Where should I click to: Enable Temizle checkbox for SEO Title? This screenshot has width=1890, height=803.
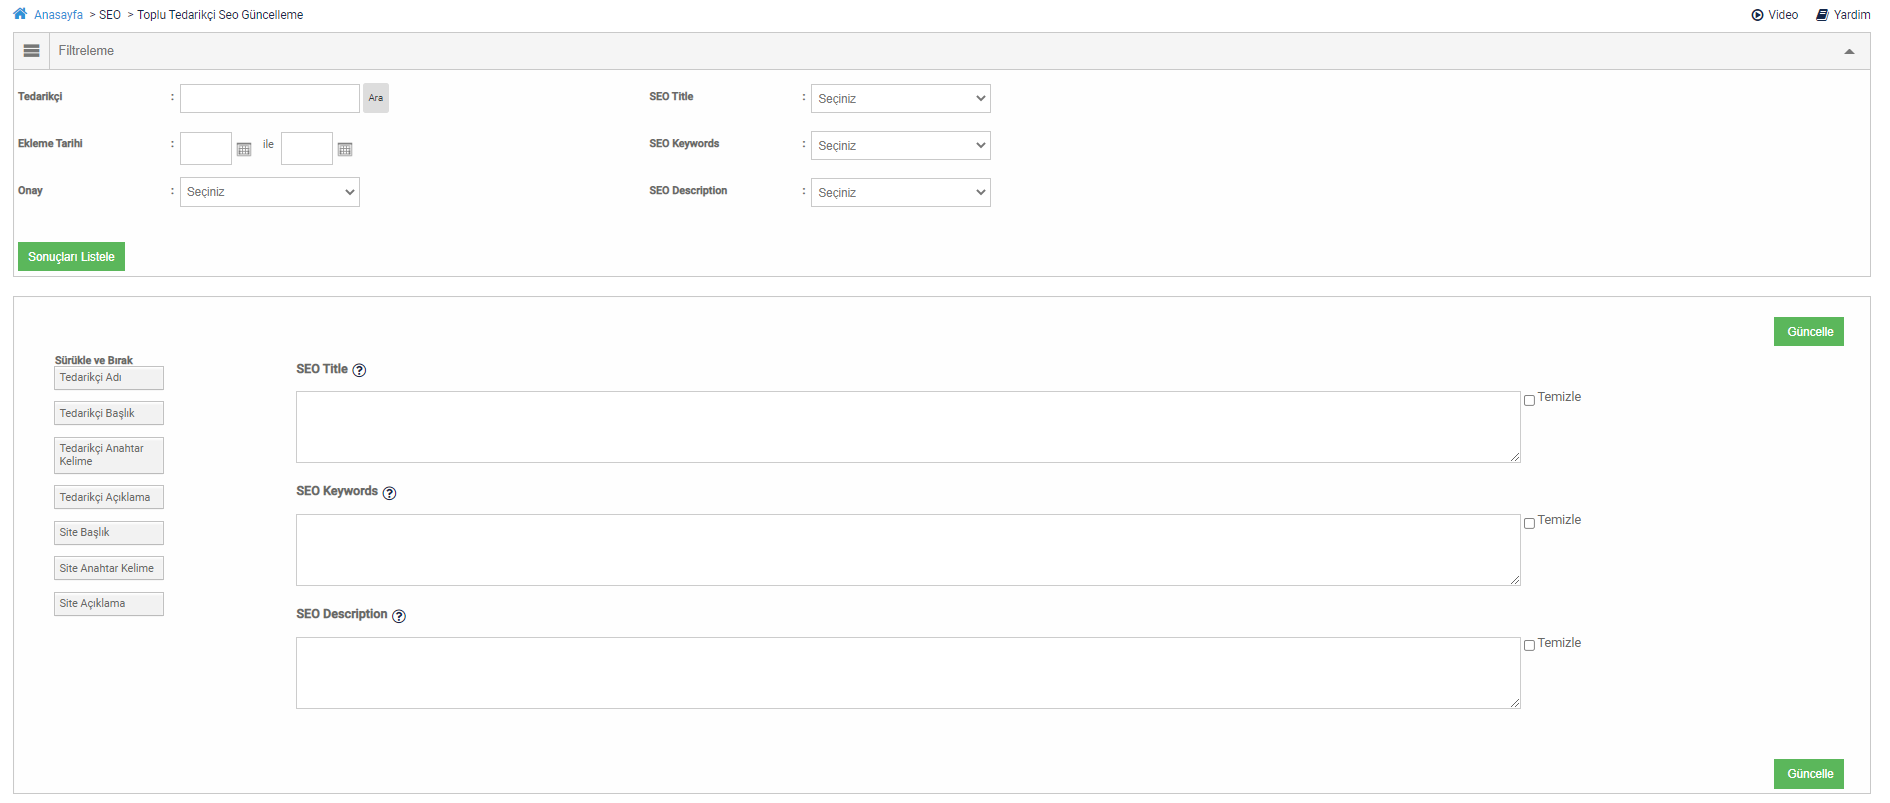(1529, 400)
